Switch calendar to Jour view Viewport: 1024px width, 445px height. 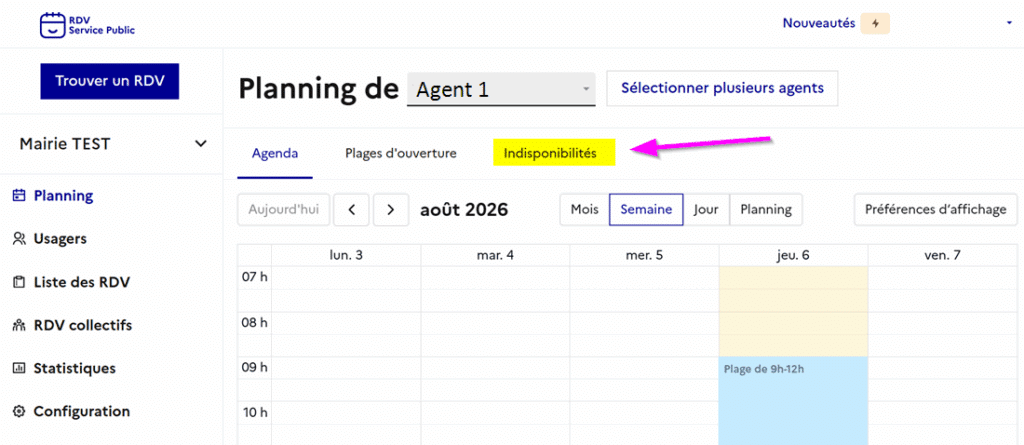click(x=706, y=210)
